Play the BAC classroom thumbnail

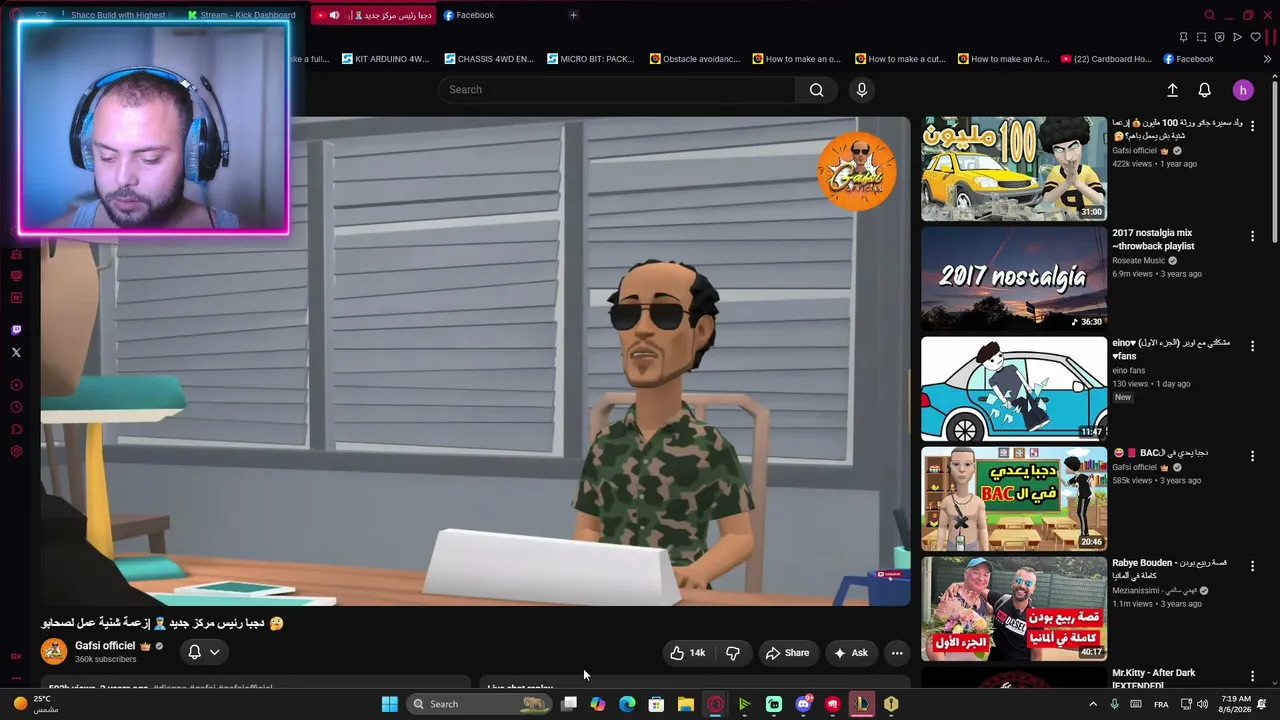(x=1014, y=499)
